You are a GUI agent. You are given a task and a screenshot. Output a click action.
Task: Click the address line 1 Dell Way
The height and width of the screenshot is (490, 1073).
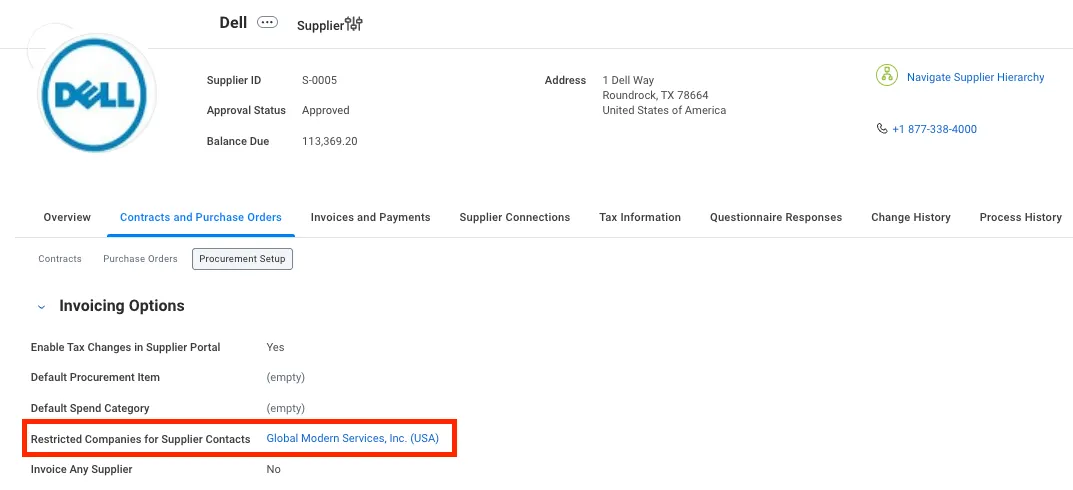628,80
